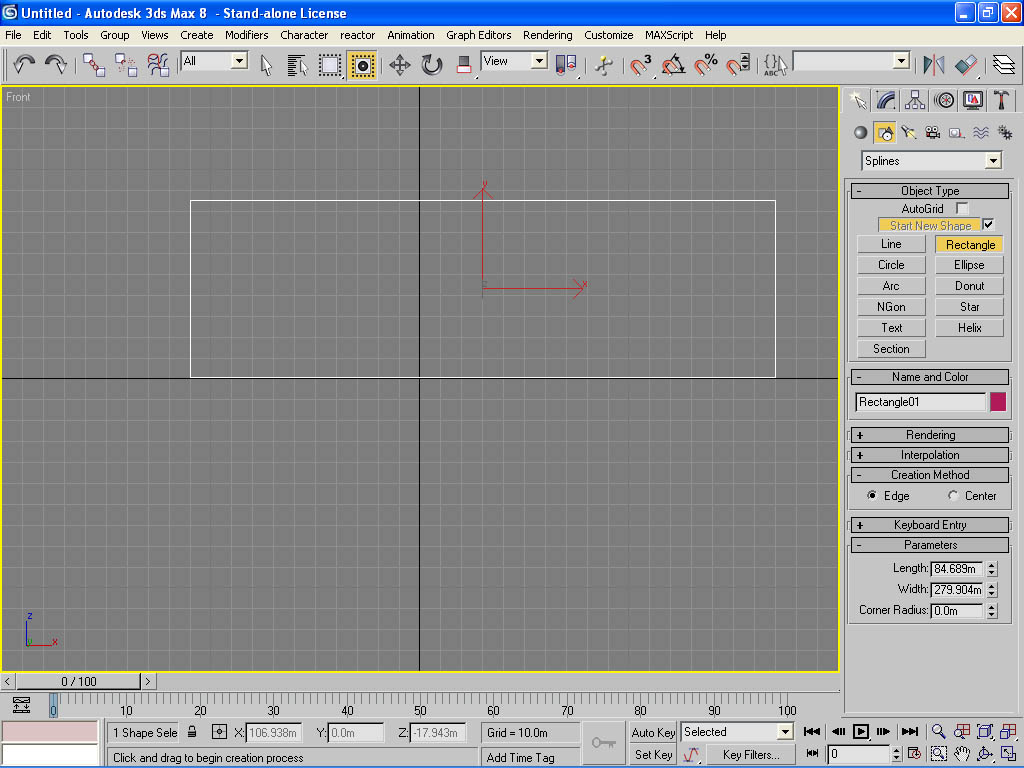The height and width of the screenshot is (768, 1024).
Task: Open the Graph Editors menu
Action: click(x=479, y=35)
